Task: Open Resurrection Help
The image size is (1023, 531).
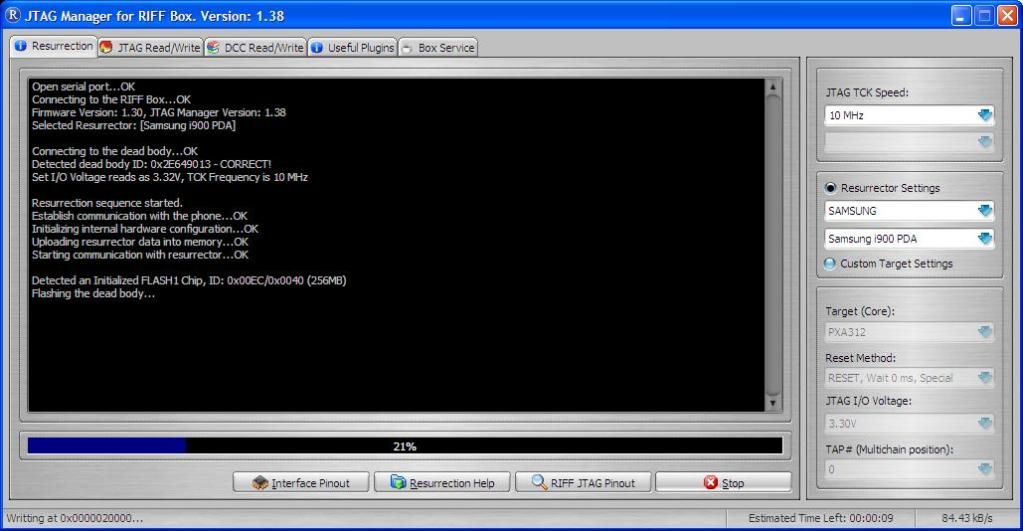Action: point(442,483)
